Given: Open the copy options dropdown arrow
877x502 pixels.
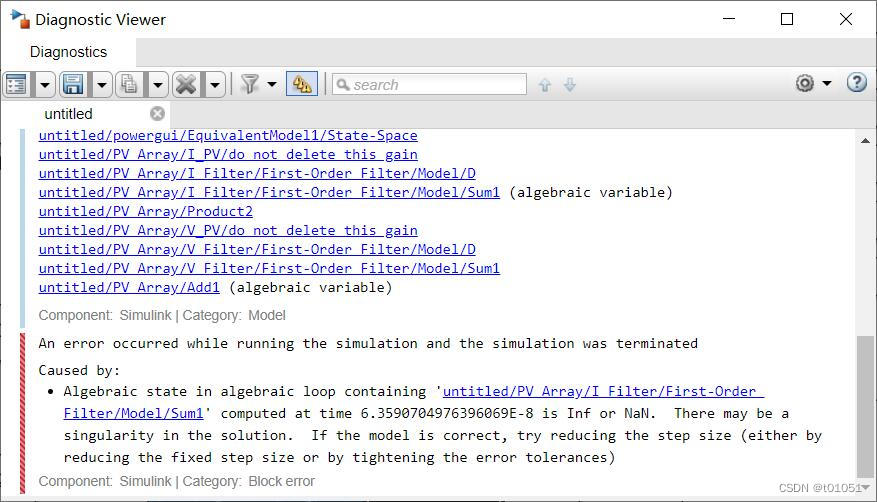Looking at the screenshot, I should (x=158, y=85).
